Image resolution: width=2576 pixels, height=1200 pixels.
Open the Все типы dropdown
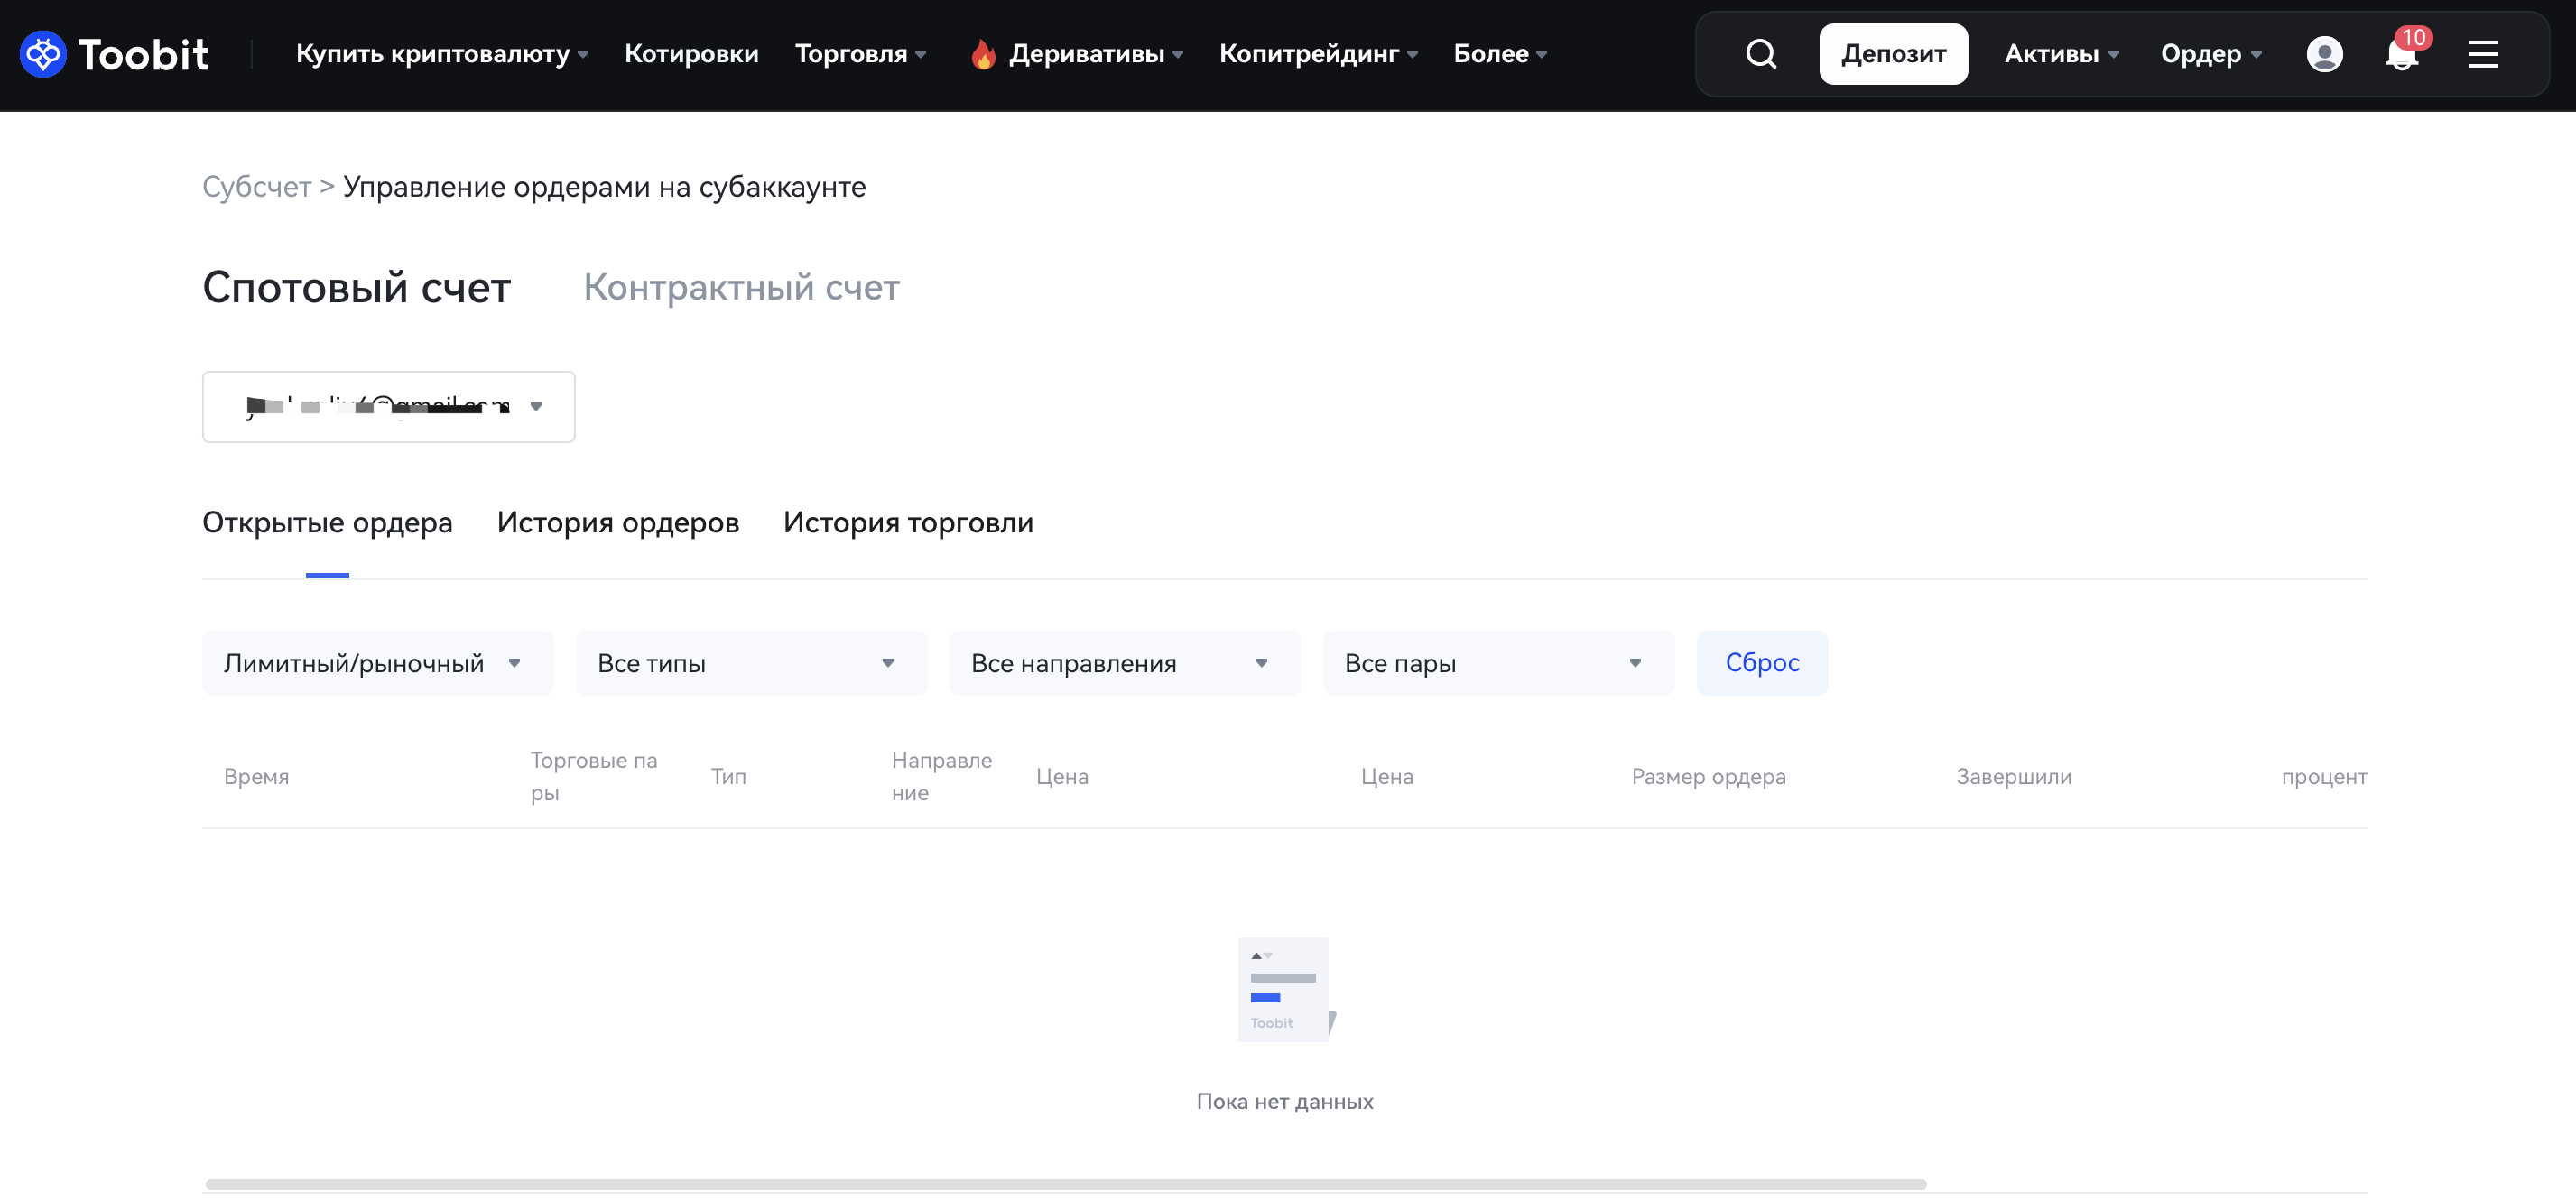coord(751,663)
